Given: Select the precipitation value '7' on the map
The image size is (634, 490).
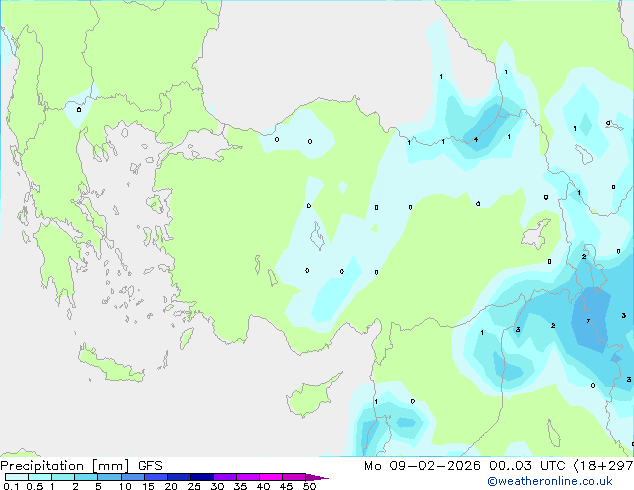Looking at the screenshot, I should (x=588, y=321).
